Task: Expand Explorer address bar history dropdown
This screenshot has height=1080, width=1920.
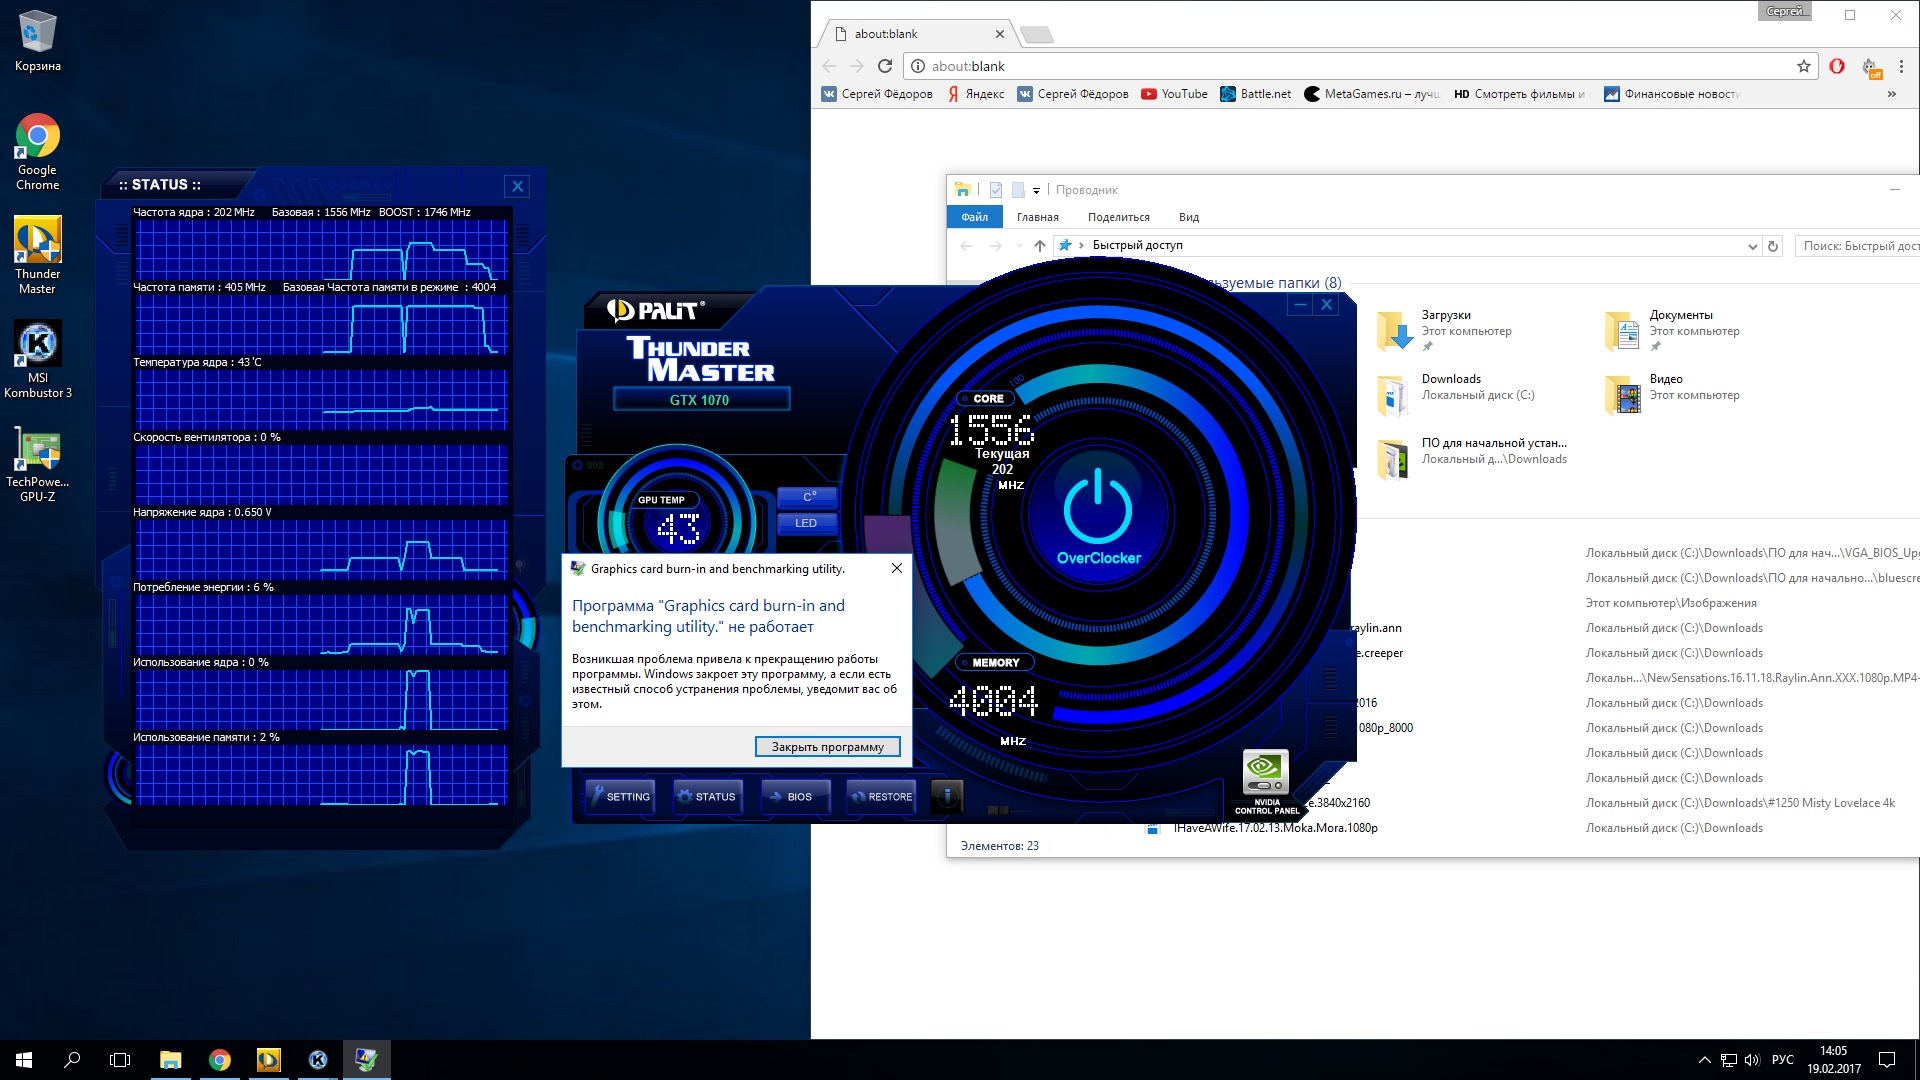Action: [x=1752, y=246]
